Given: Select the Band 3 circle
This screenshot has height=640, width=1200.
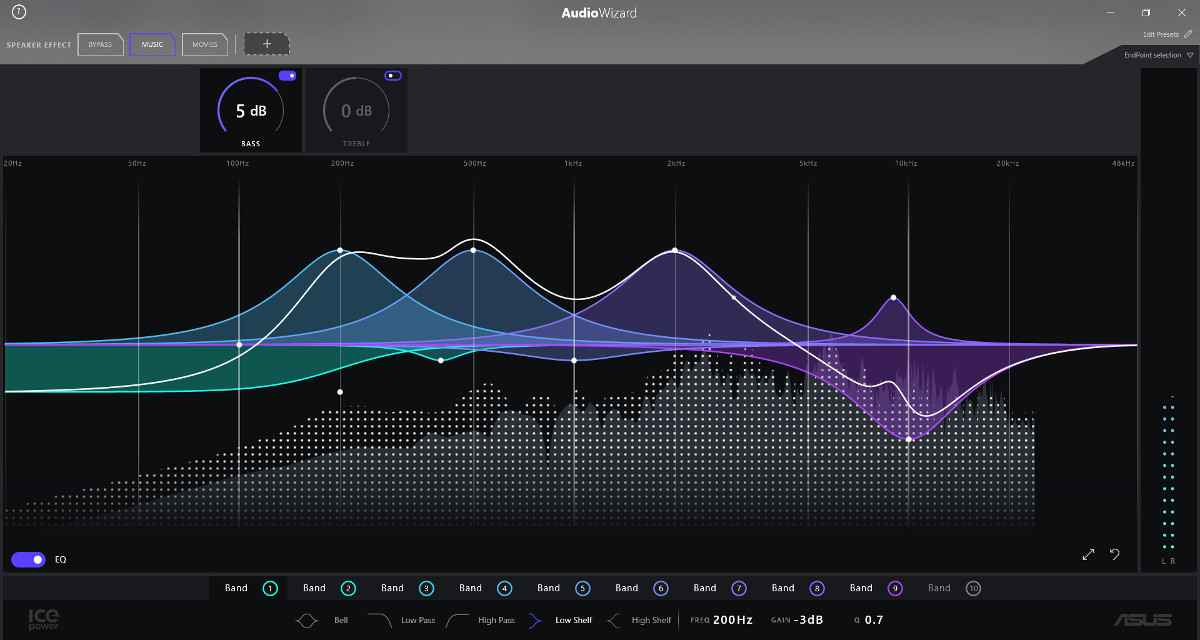Looking at the screenshot, I should pos(426,588).
